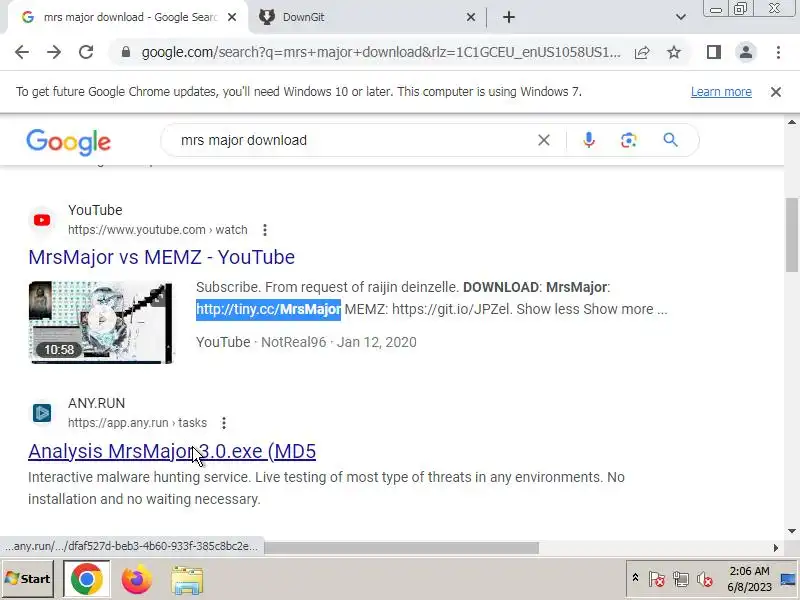Click the YouTube favicon in the result
Screen dimensions: 800x600
(42, 220)
